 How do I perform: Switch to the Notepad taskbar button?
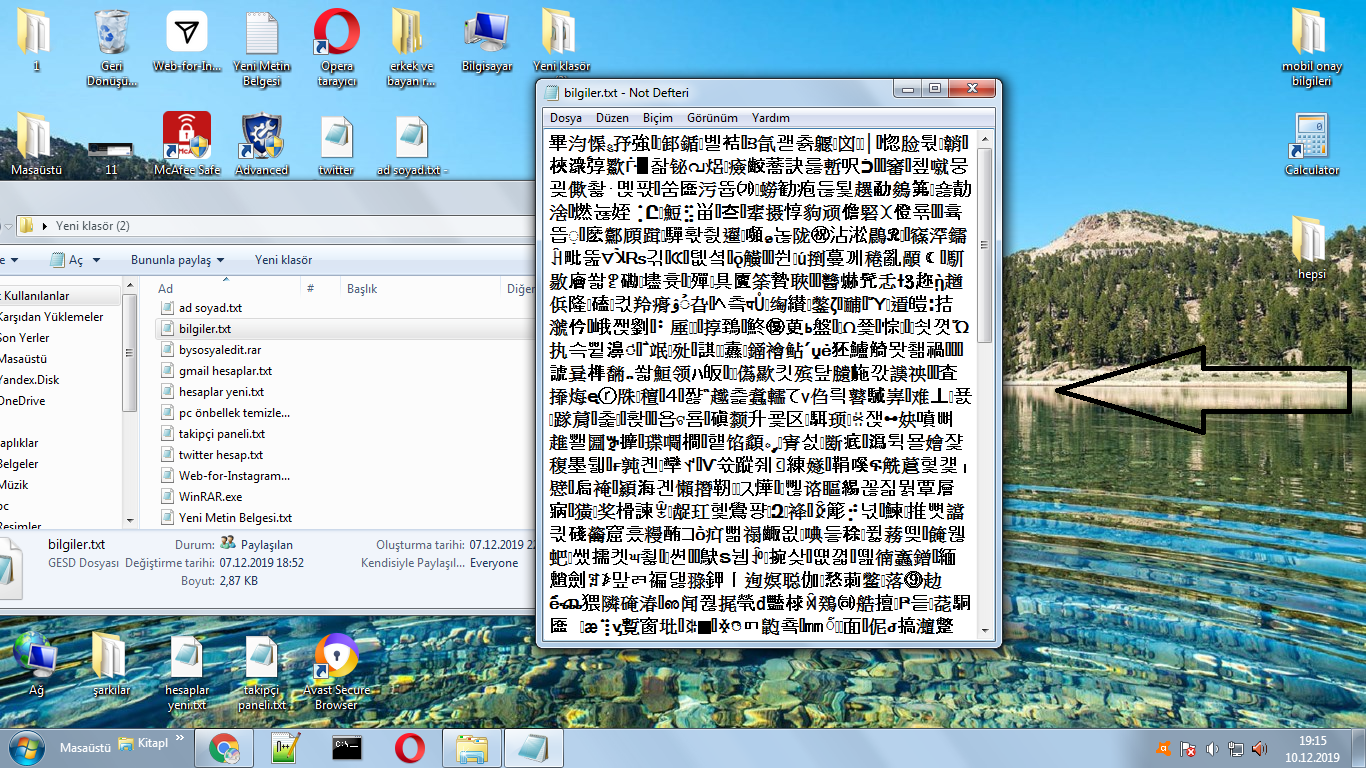[x=534, y=748]
